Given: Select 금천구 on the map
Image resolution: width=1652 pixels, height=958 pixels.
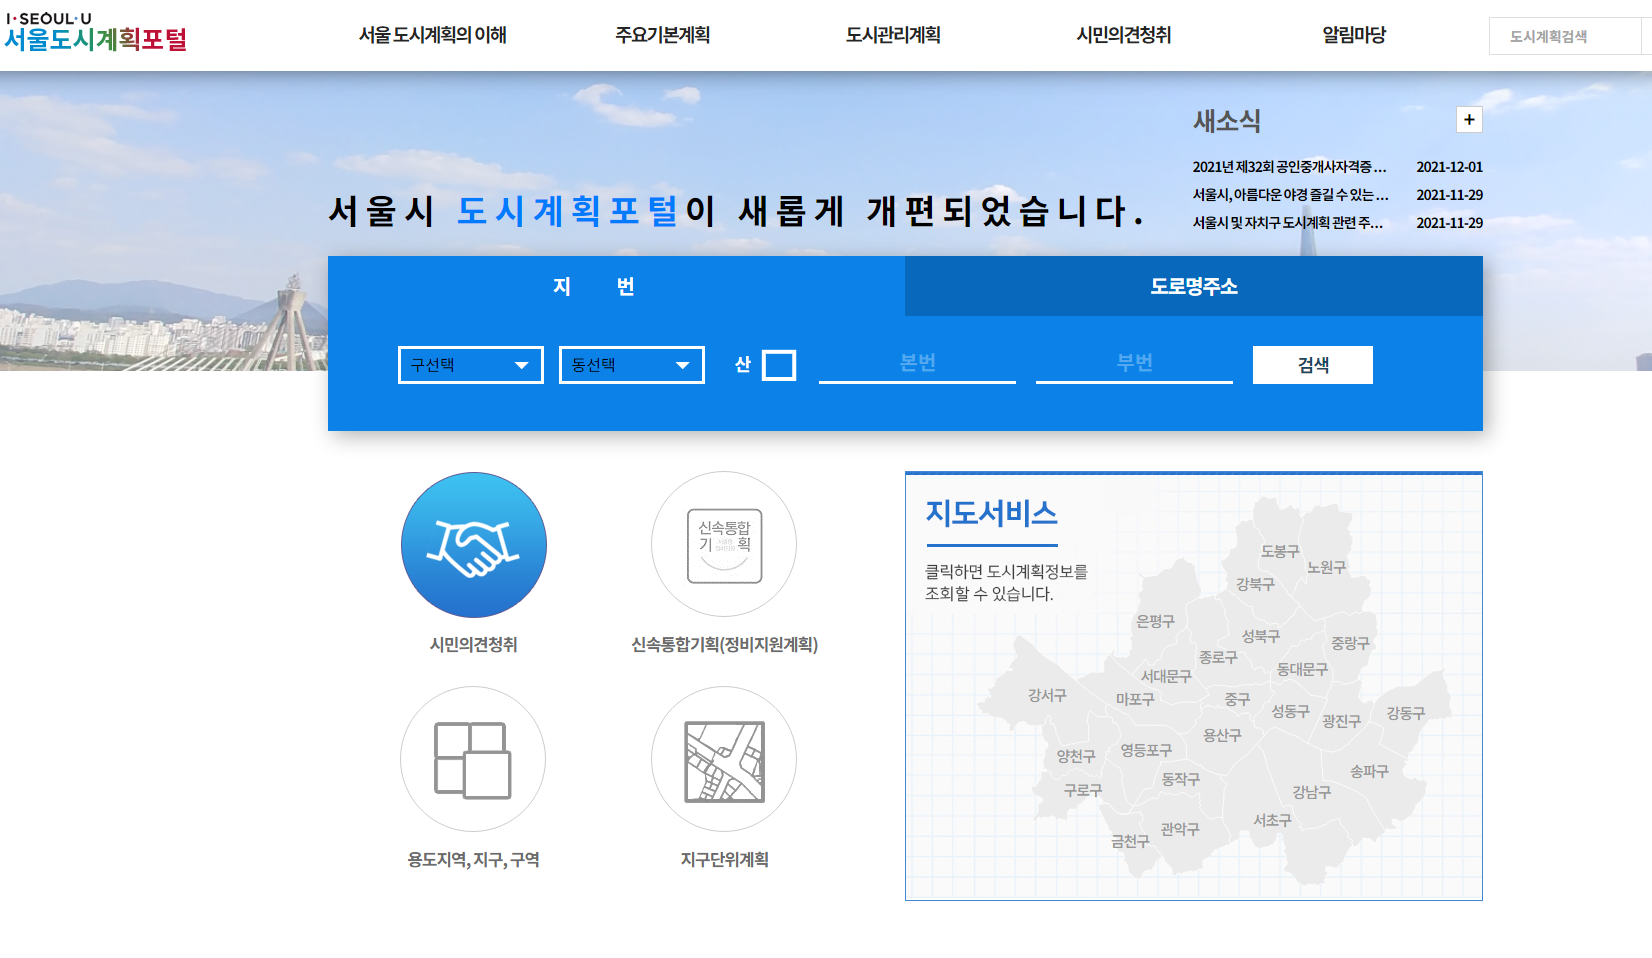Looking at the screenshot, I should pyautogui.click(x=1130, y=841).
